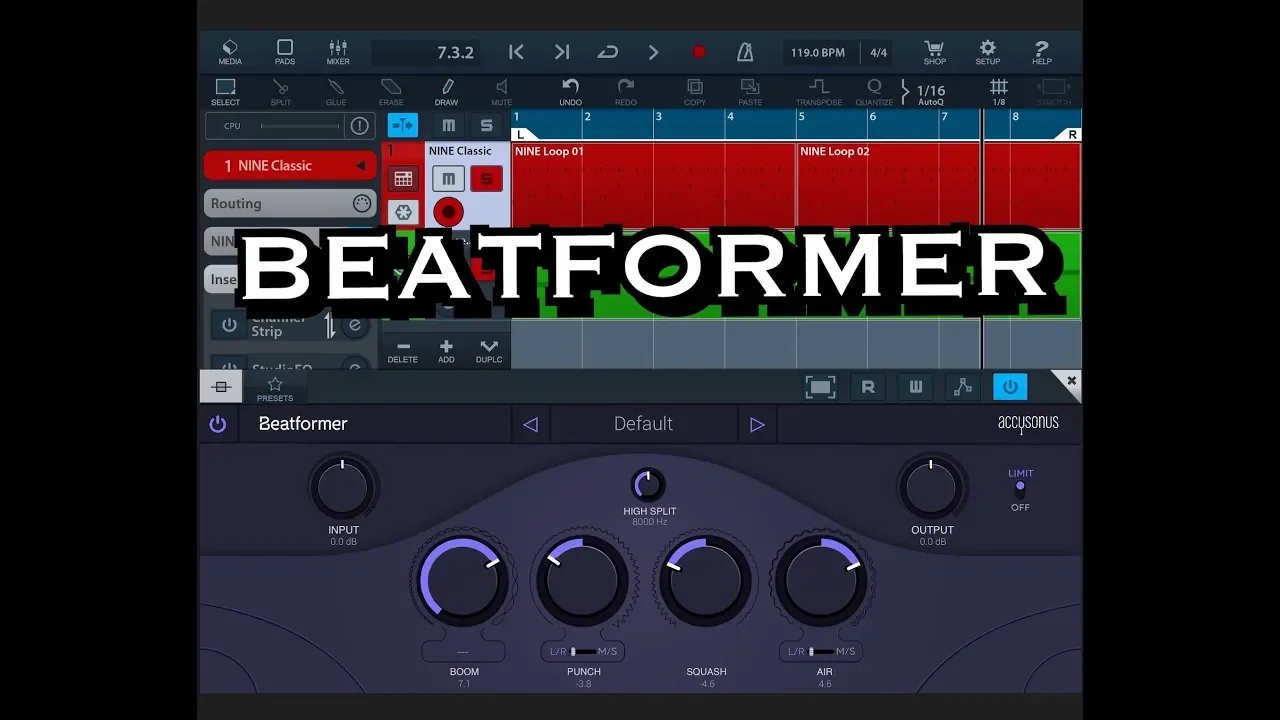Mute the NINE Classic track
1280x720 pixels.
(x=448, y=179)
